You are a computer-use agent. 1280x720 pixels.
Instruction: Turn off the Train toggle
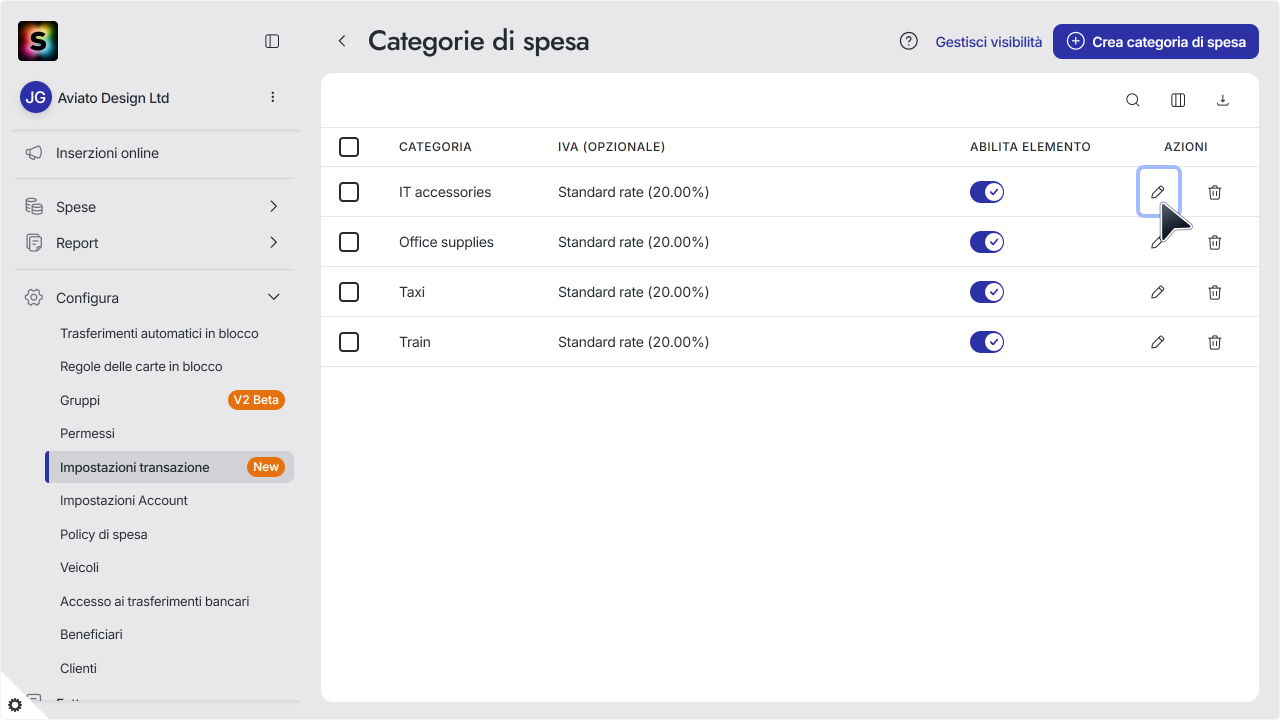[x=987, y=342]
